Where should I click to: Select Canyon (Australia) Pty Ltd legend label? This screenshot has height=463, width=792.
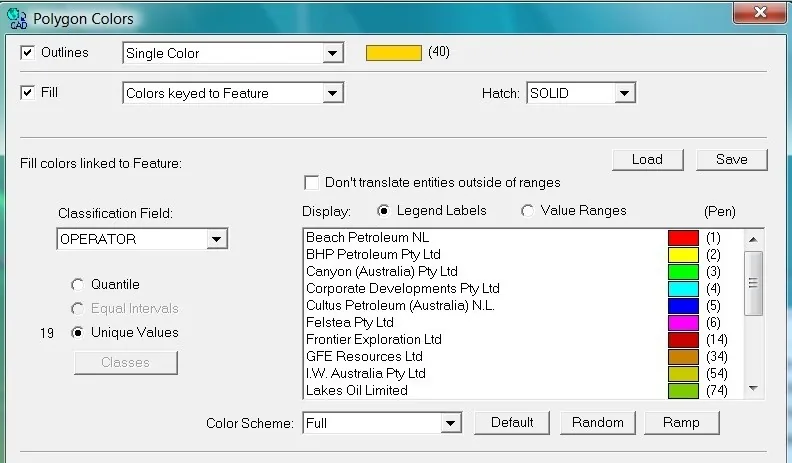coord(382,272)
